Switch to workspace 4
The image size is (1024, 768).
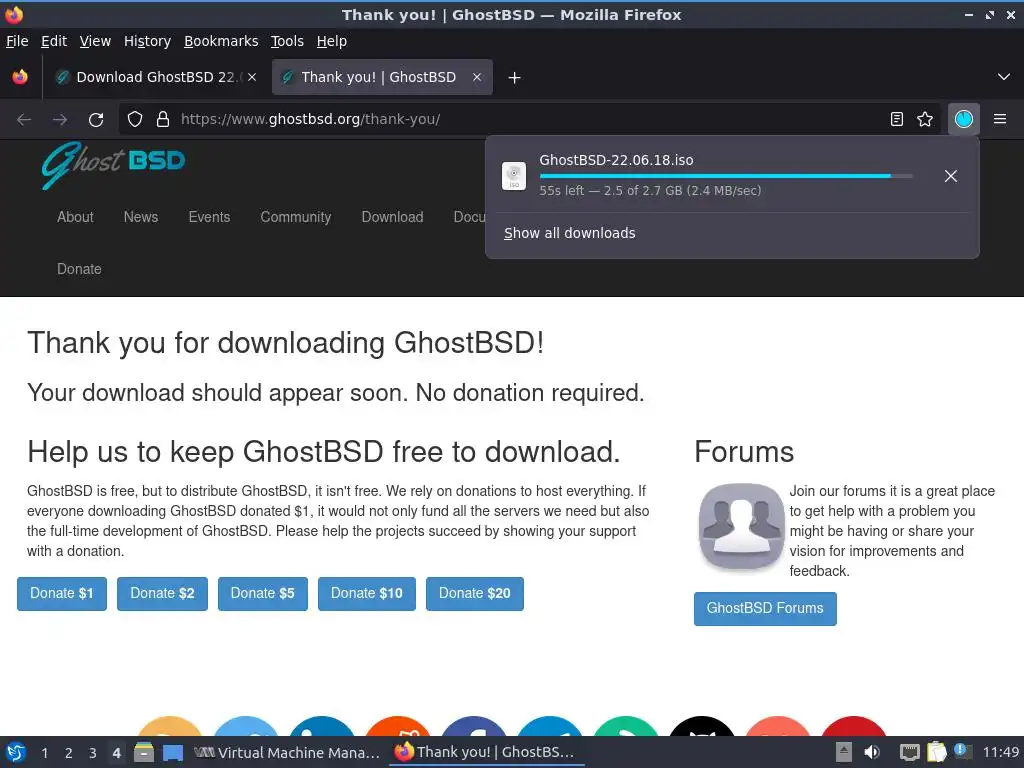(x=116, y=753)
